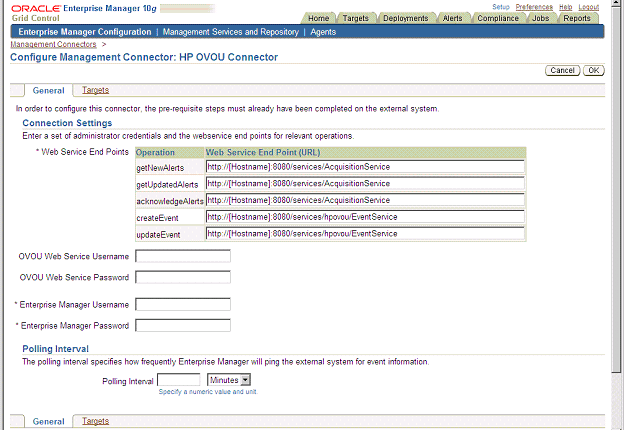Follow the Management Connectors breadcrumb link
624x430 pixels.
pyautogui.click(x=53, y=44)
